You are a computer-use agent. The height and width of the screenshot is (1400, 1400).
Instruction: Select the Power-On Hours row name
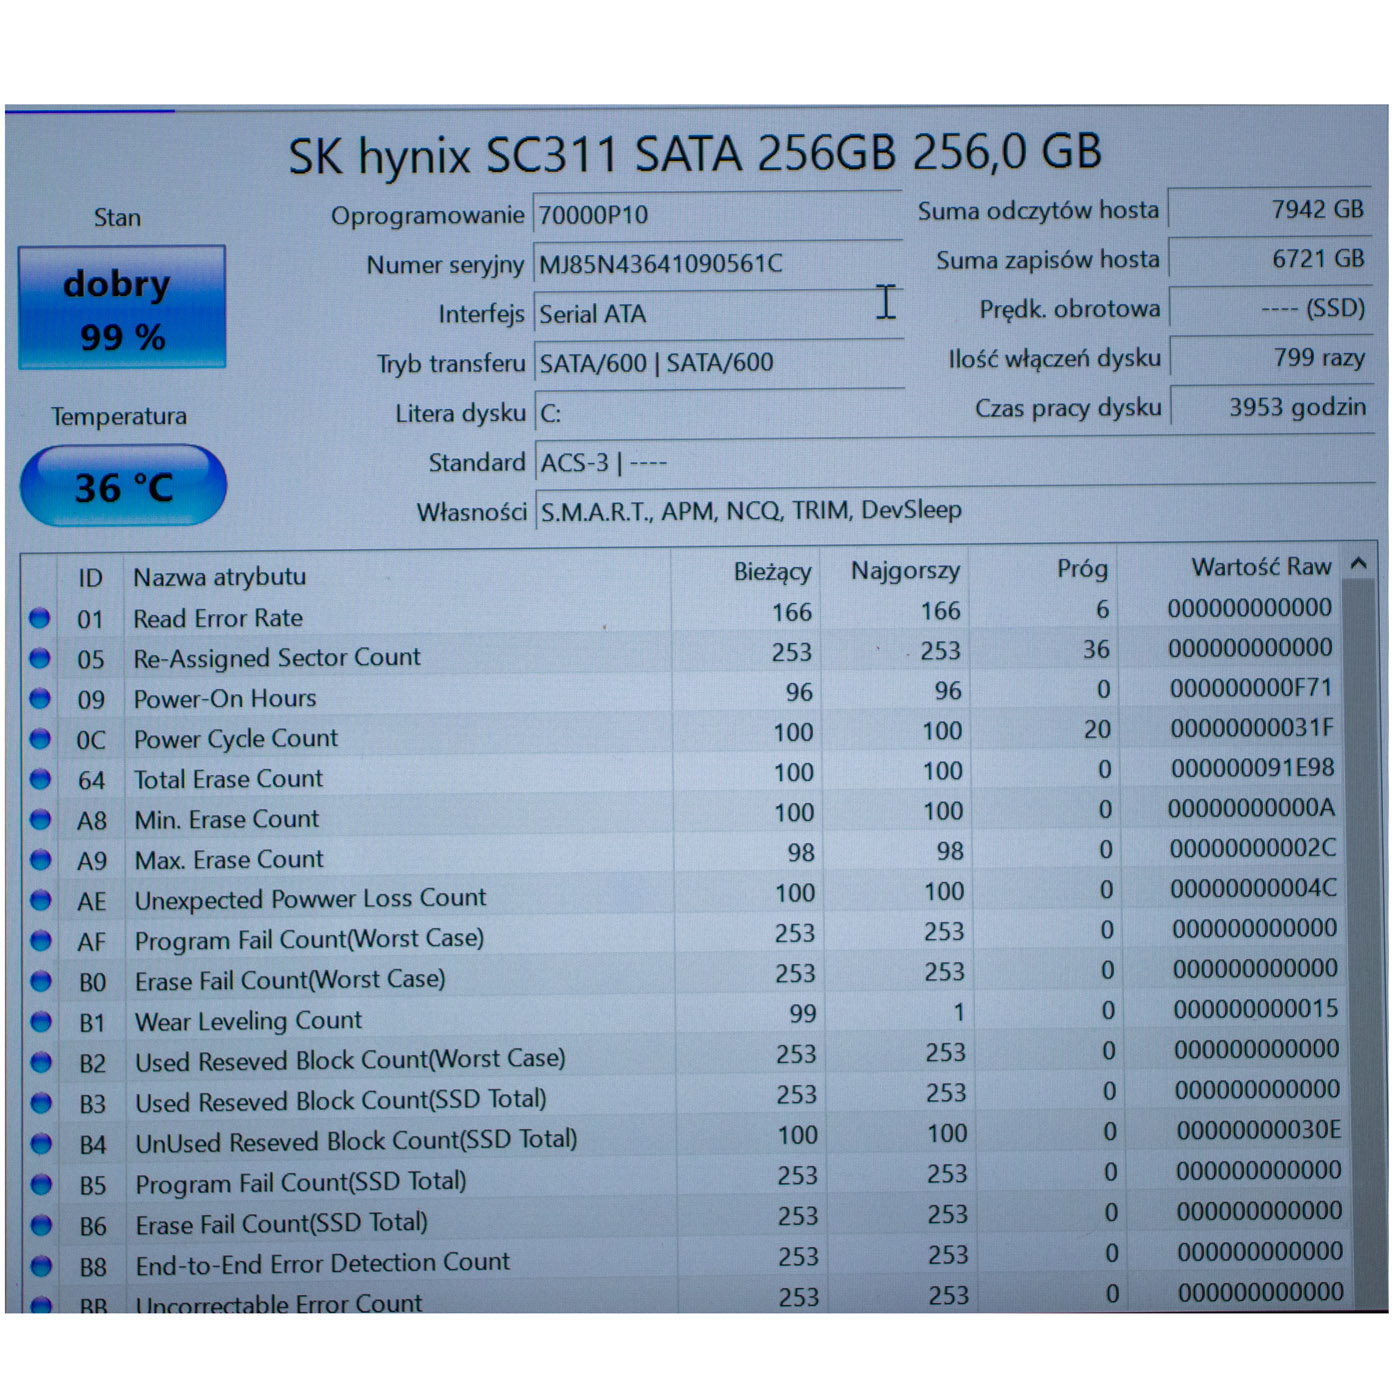coord(225,698)
